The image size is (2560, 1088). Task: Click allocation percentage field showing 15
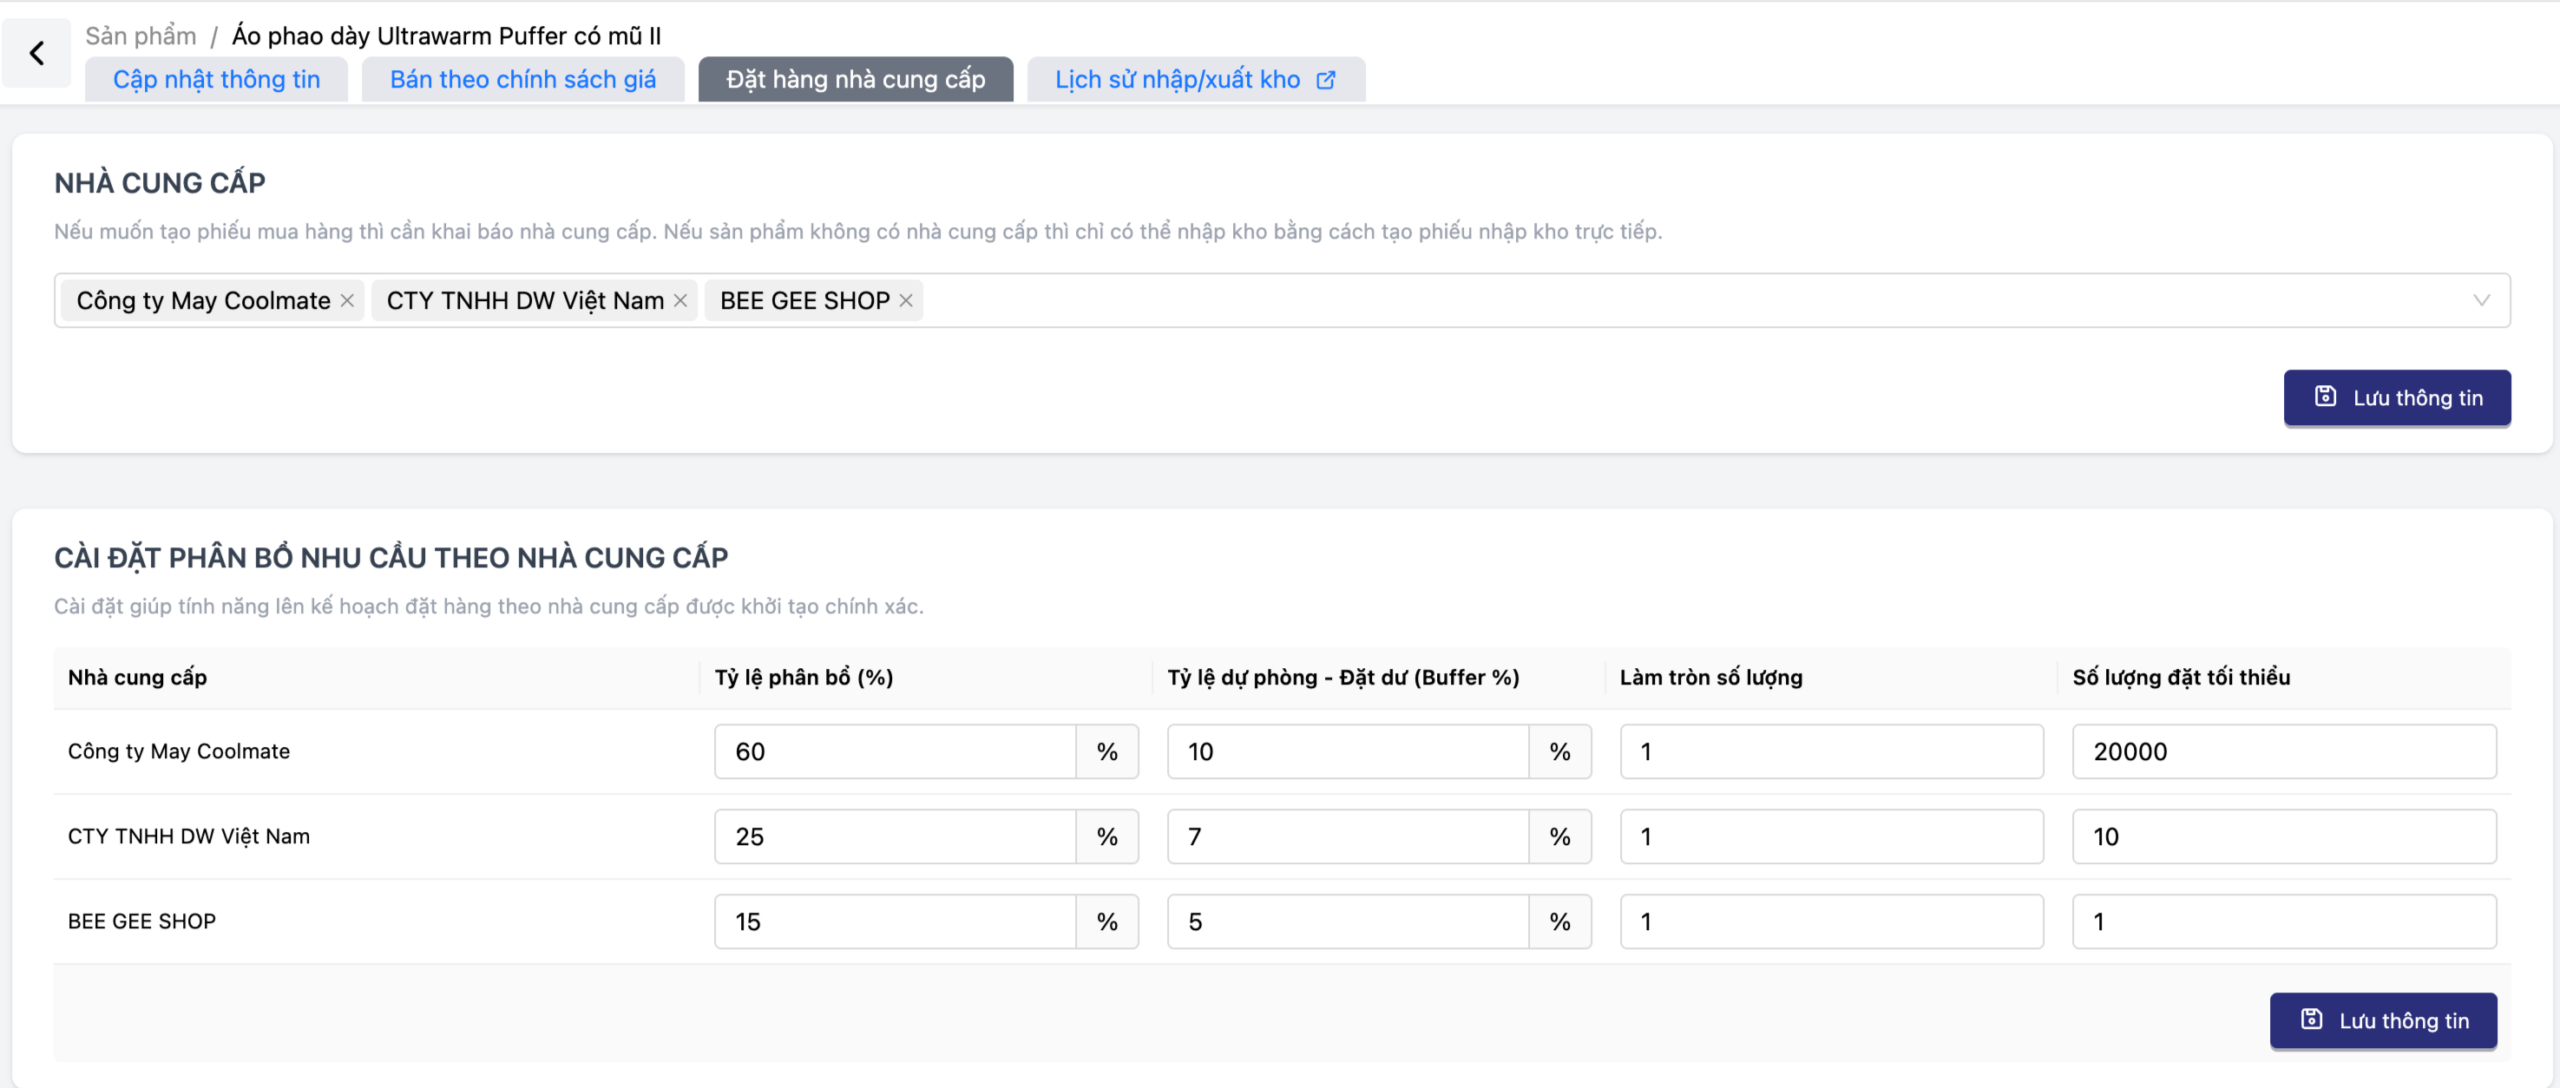(895, 922)
